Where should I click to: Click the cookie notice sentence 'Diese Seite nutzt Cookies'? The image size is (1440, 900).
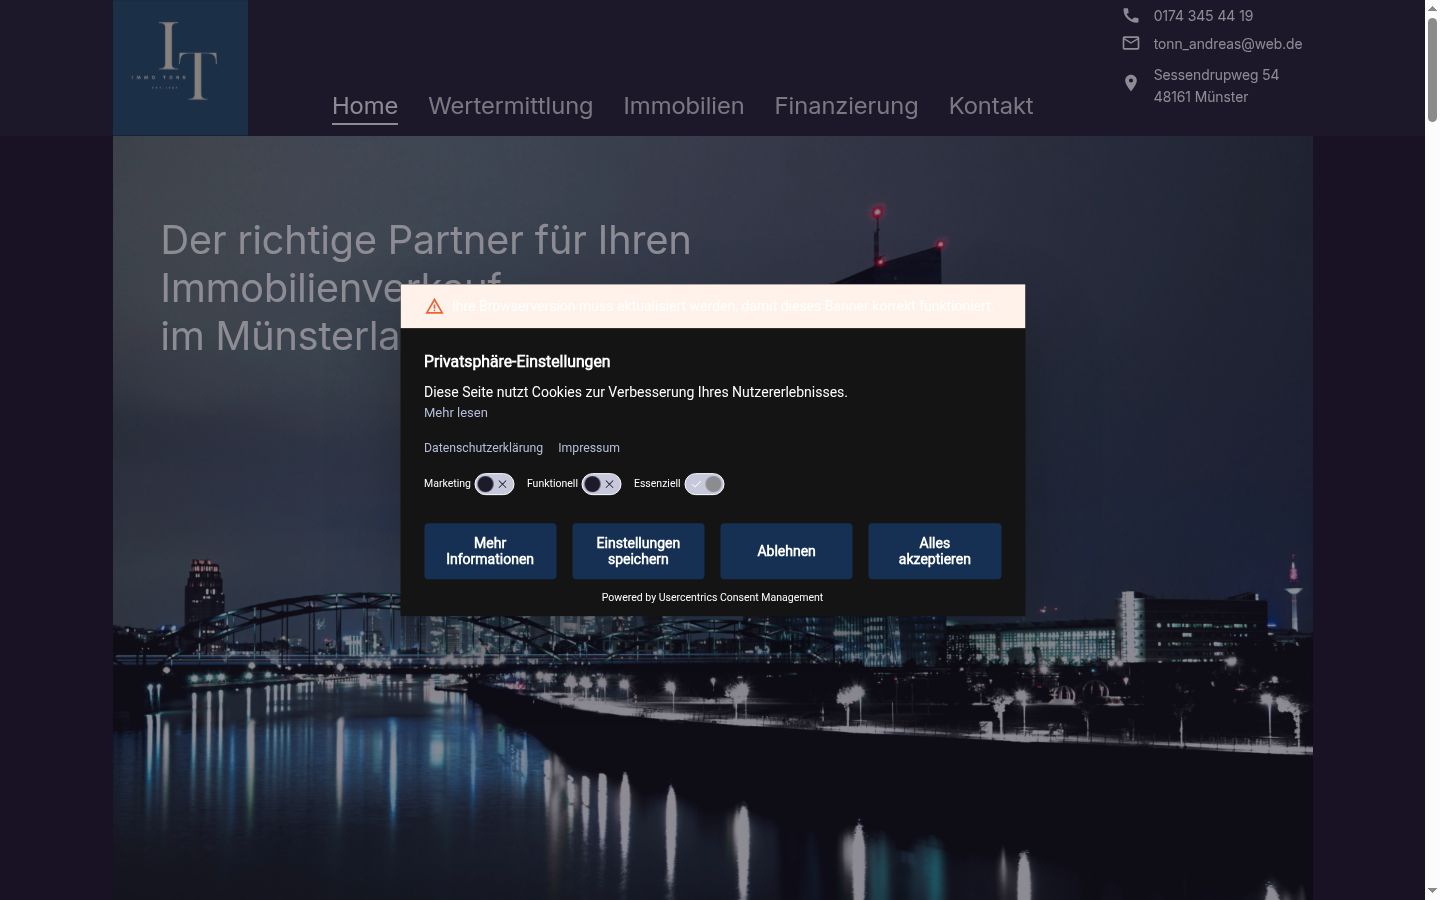click(x=636, y=392)
